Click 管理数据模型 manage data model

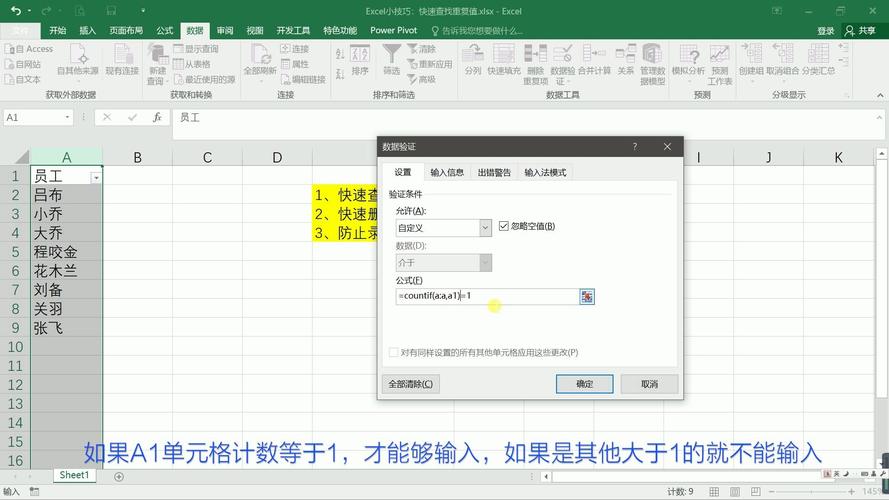click(652, 64)
